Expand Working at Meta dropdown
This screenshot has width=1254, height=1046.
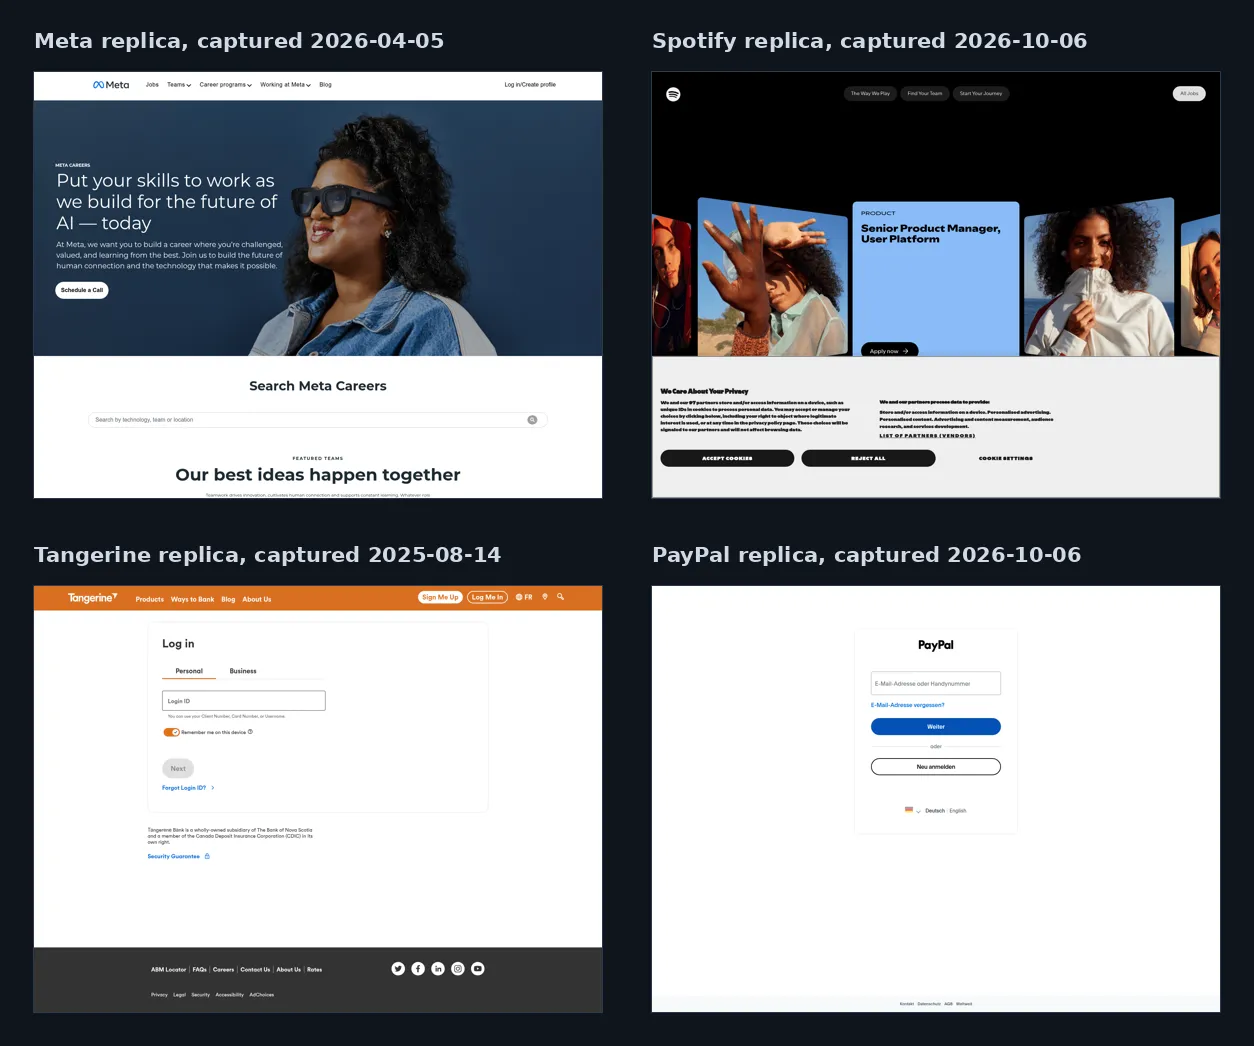tap(286, 85)
